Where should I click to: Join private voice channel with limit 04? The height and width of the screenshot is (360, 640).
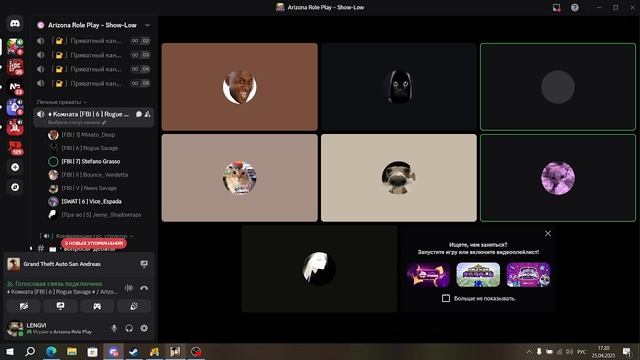point(93,69)
